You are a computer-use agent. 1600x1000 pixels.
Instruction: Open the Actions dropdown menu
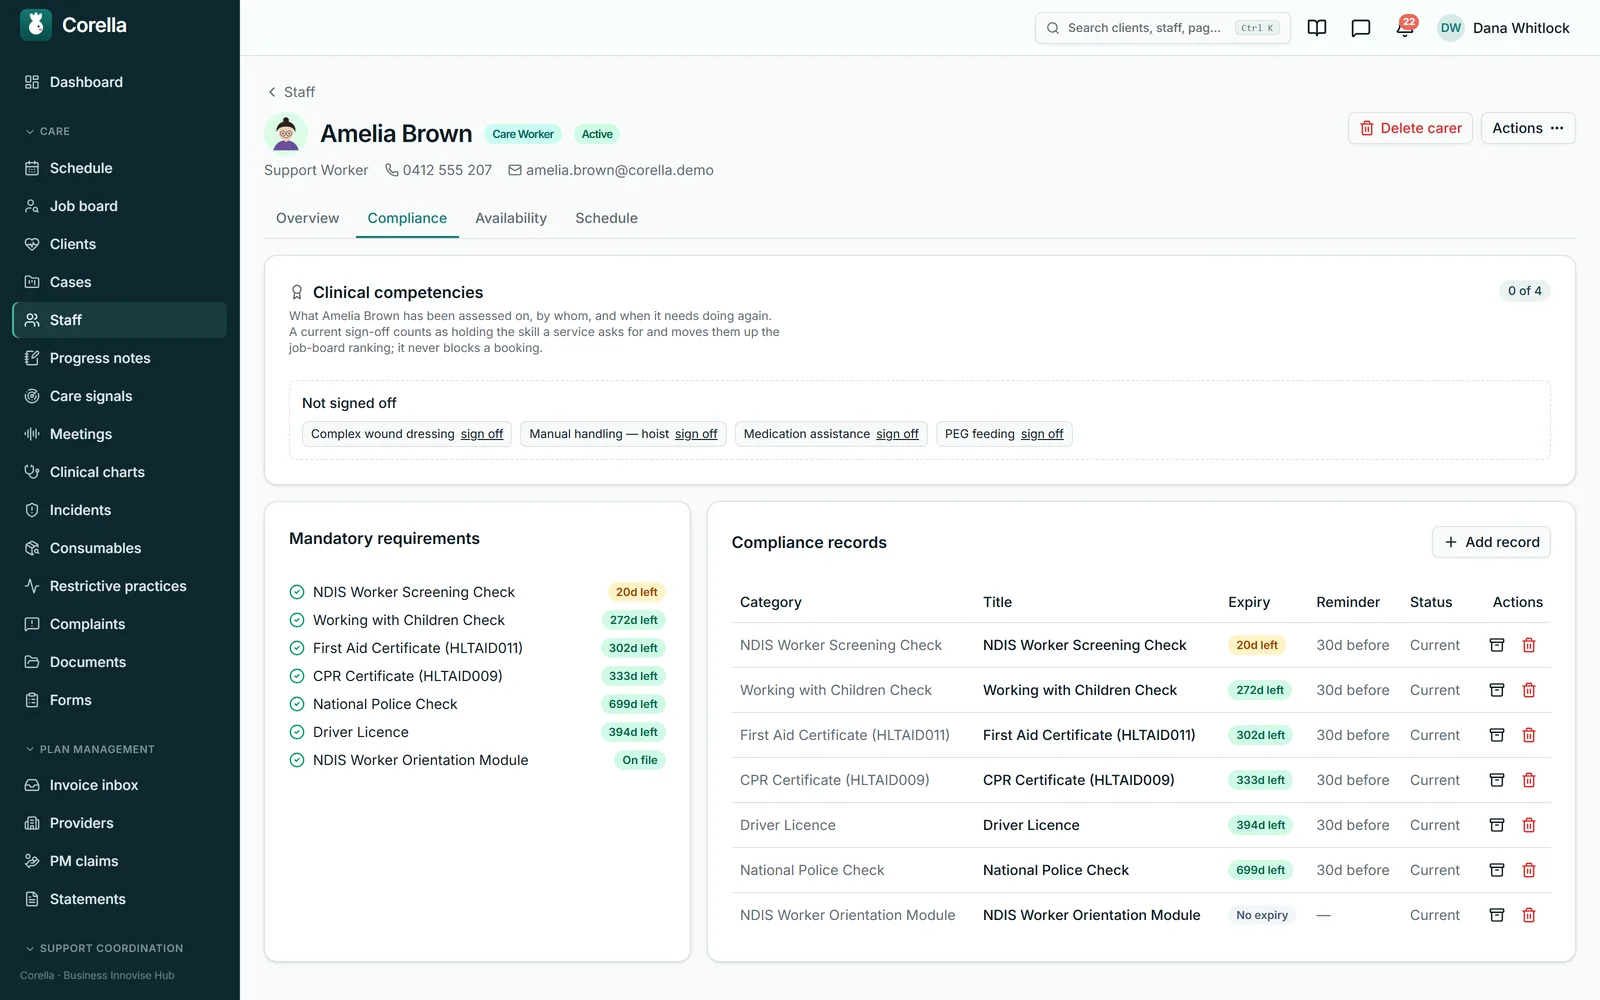pos(1528,128)
